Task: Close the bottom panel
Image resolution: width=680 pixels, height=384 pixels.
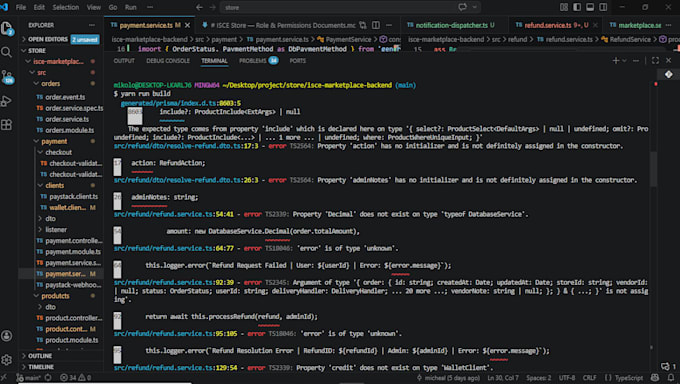Action: point(669,61)
